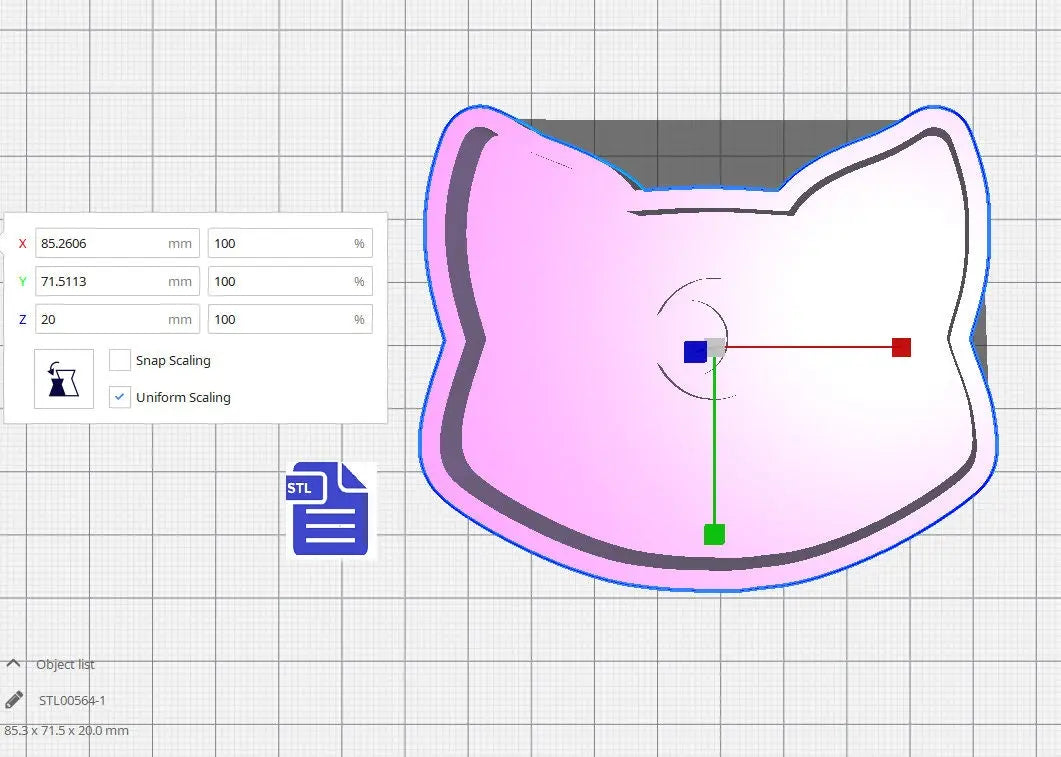
Task: Click the green Y-axis scale handle
Action: coord(713,534)
